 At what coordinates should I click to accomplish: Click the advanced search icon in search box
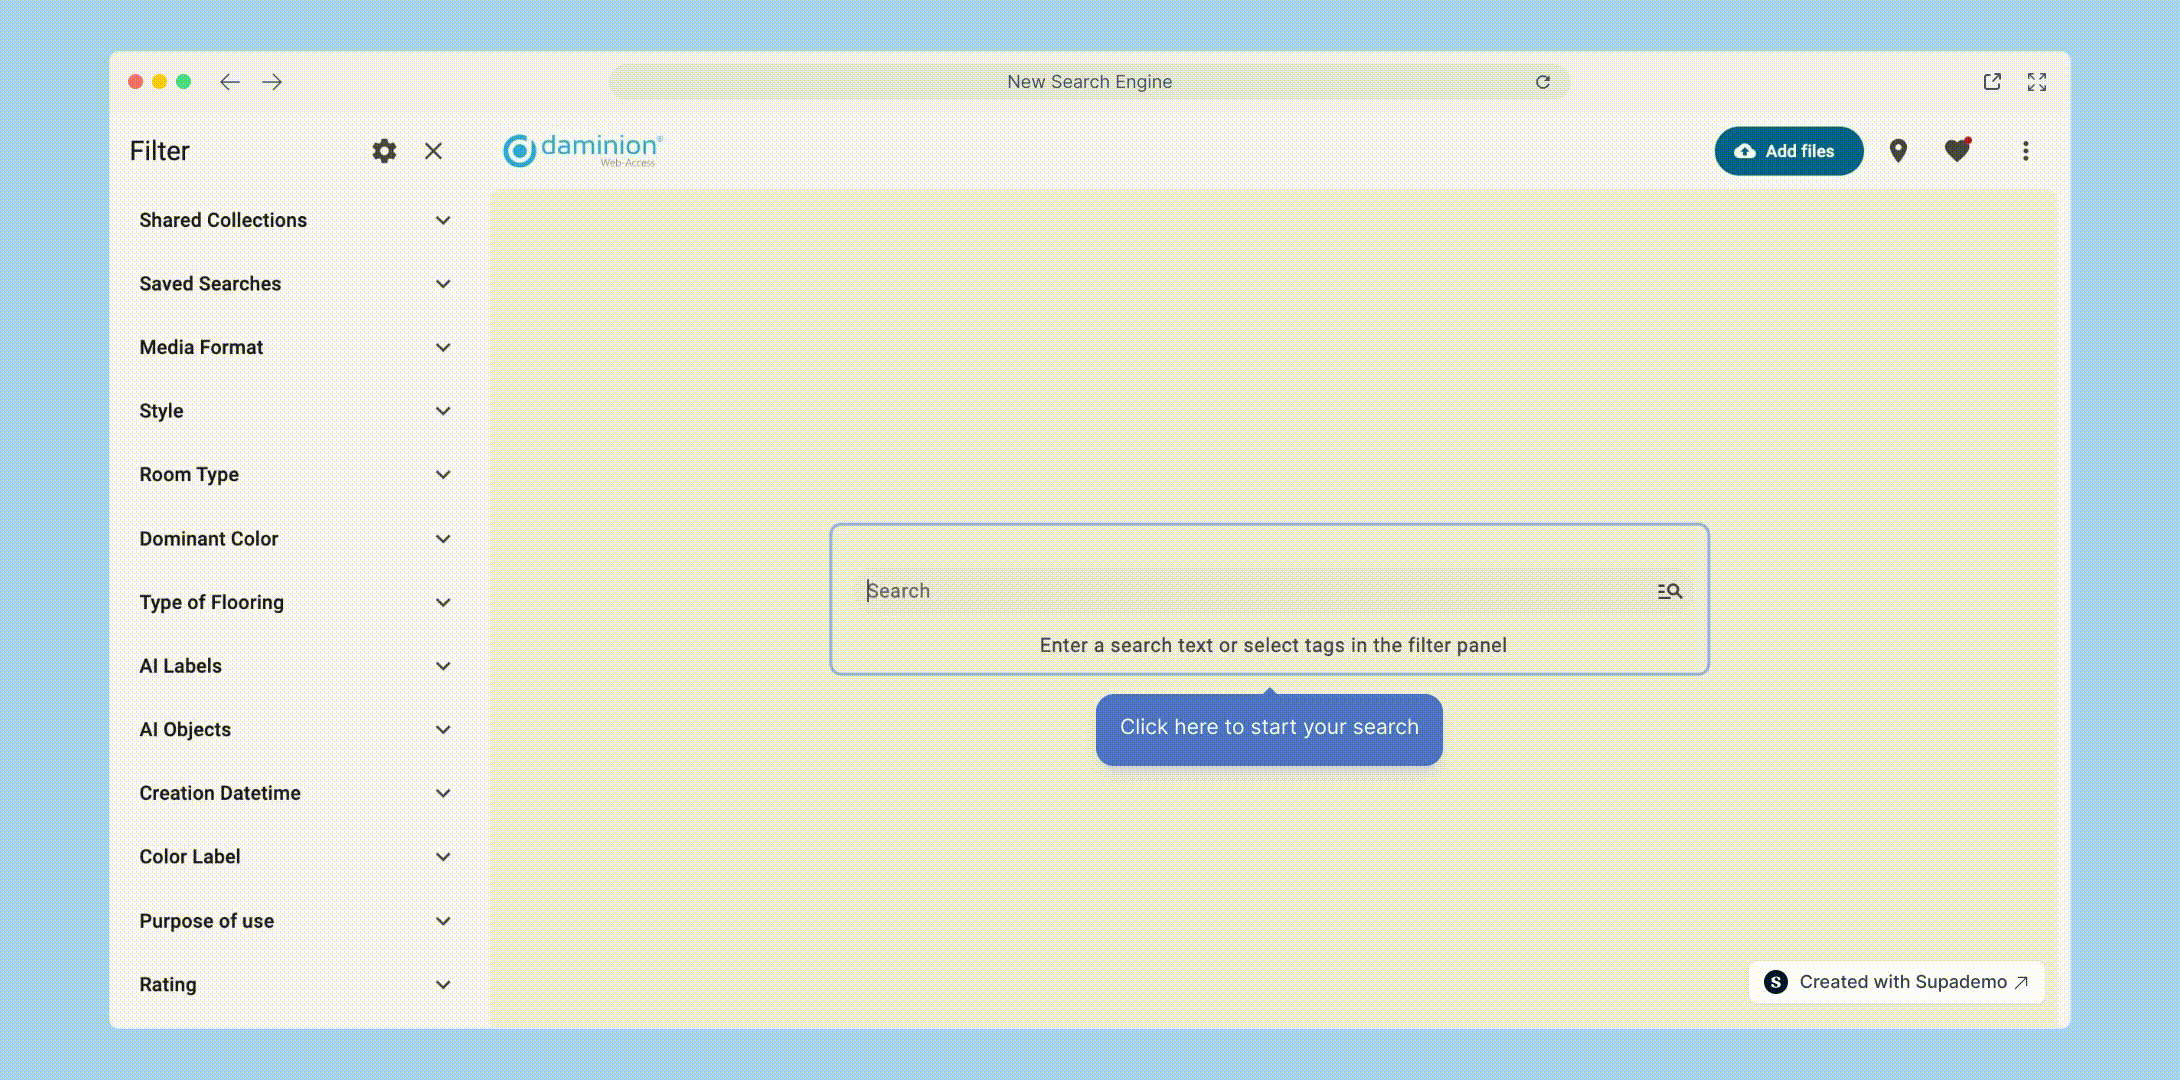coord(1669,591)
